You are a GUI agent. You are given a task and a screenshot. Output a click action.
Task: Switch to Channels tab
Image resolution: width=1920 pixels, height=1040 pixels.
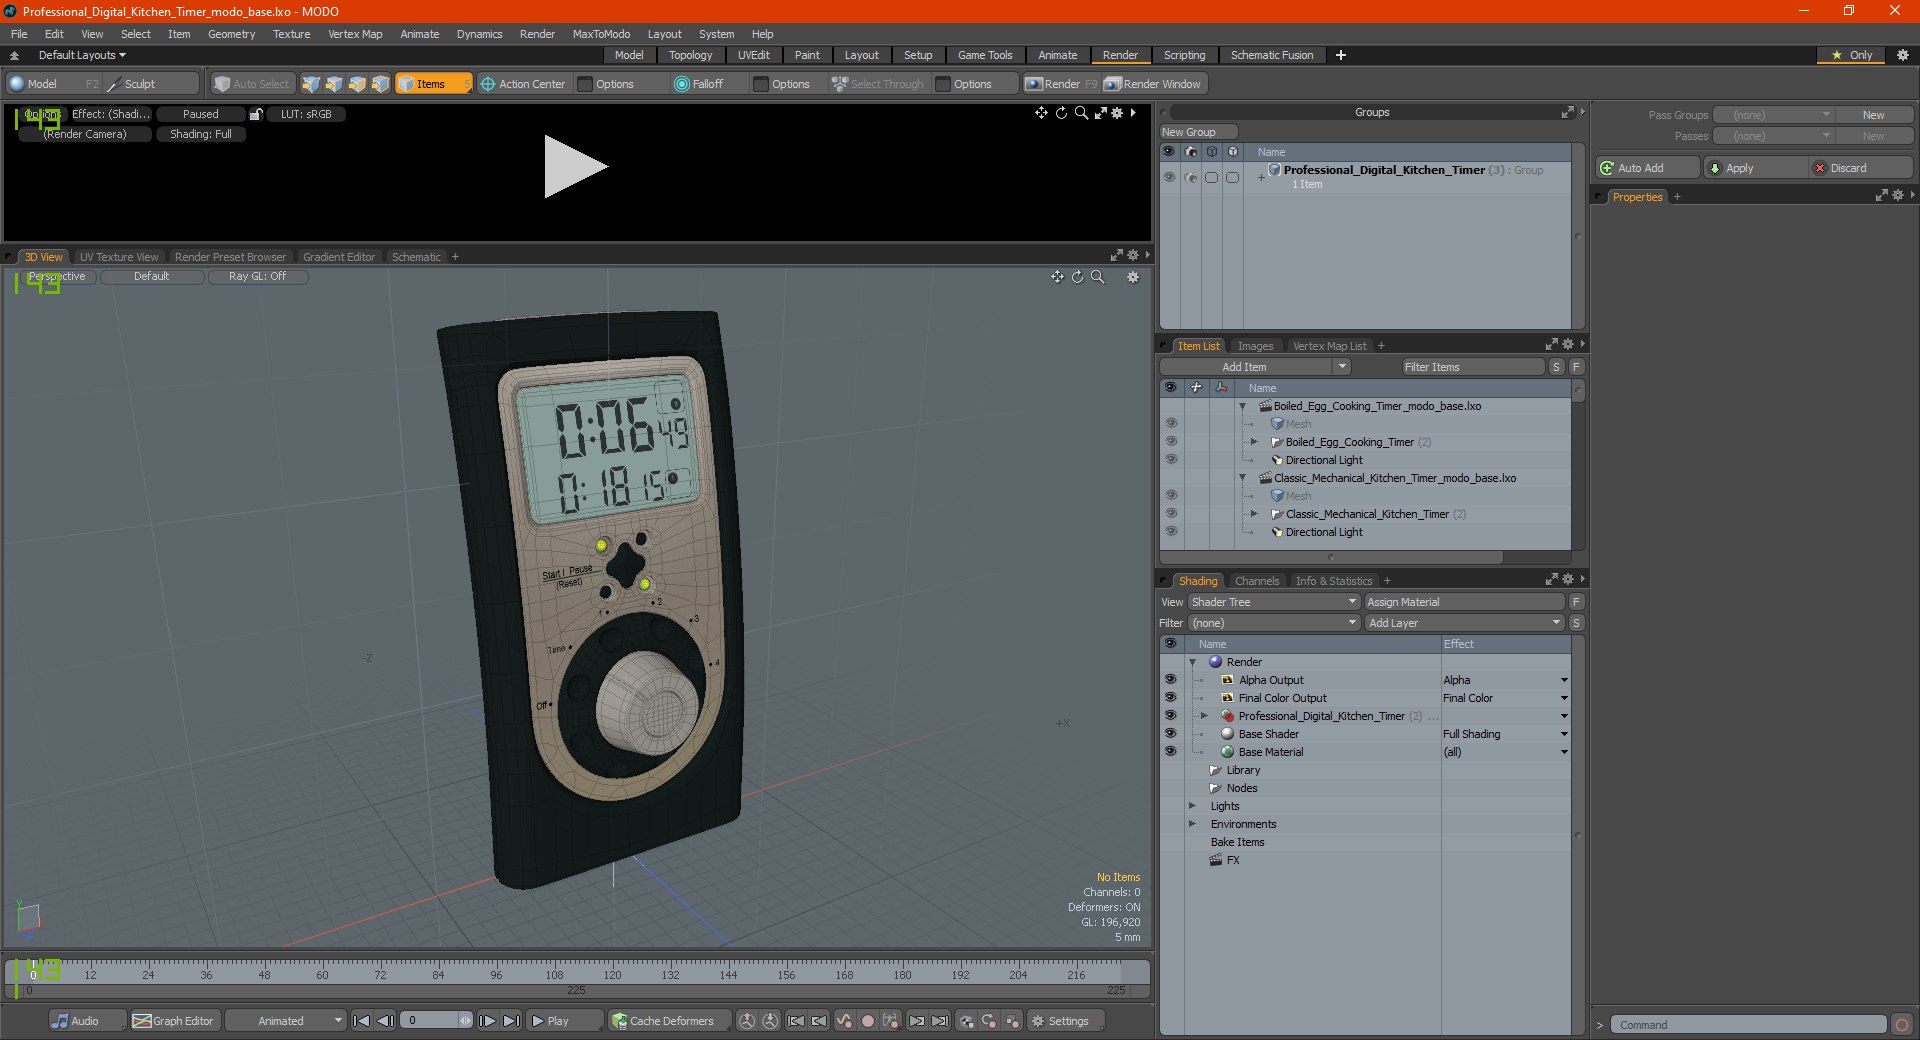tap(1256, 581)
